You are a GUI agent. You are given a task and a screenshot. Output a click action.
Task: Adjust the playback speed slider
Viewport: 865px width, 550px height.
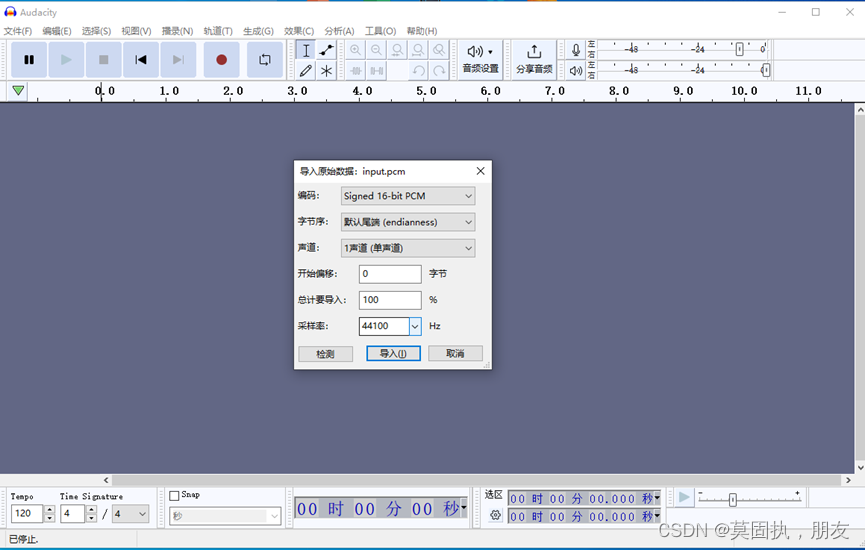click(x=733, y=500)
